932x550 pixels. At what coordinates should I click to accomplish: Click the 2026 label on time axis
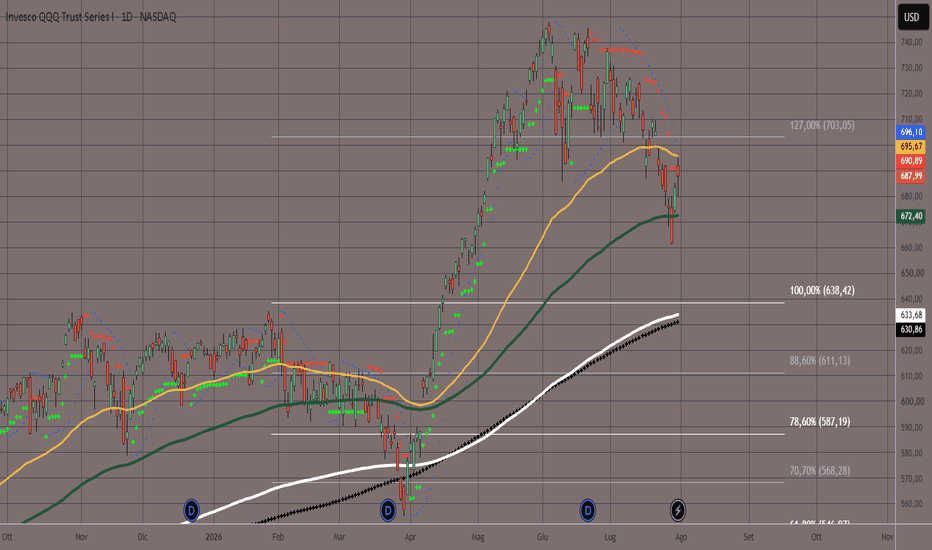click(213, 537)
